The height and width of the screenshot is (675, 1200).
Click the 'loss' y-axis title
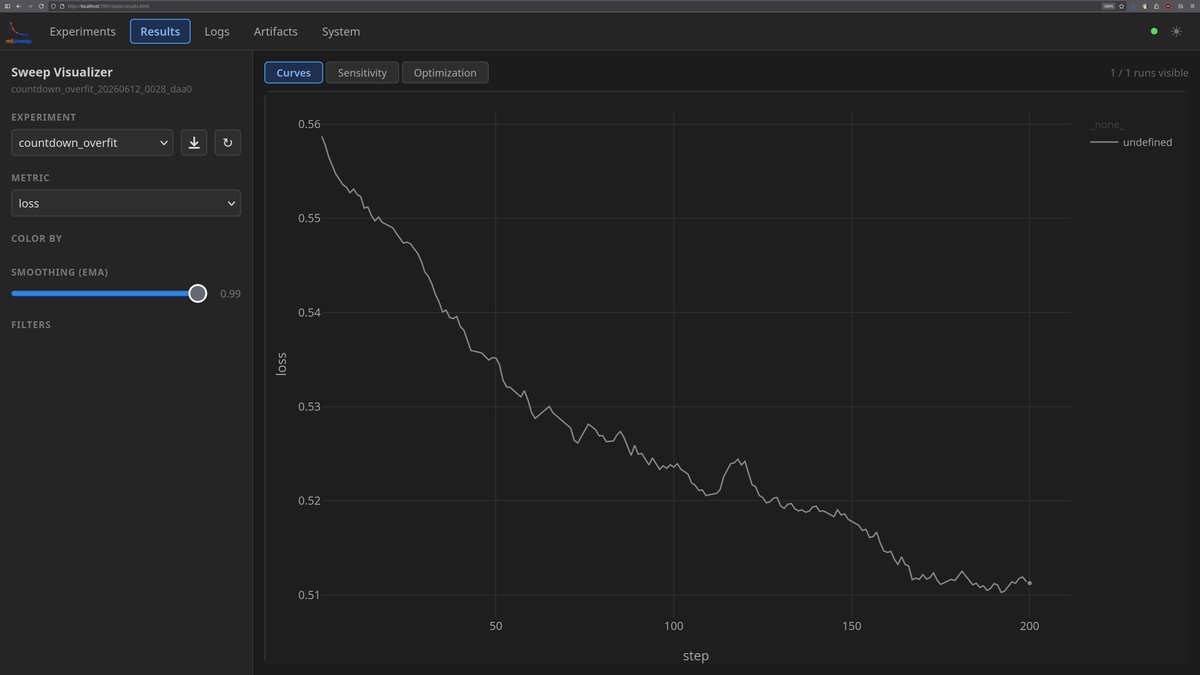[x=281, y=363]
